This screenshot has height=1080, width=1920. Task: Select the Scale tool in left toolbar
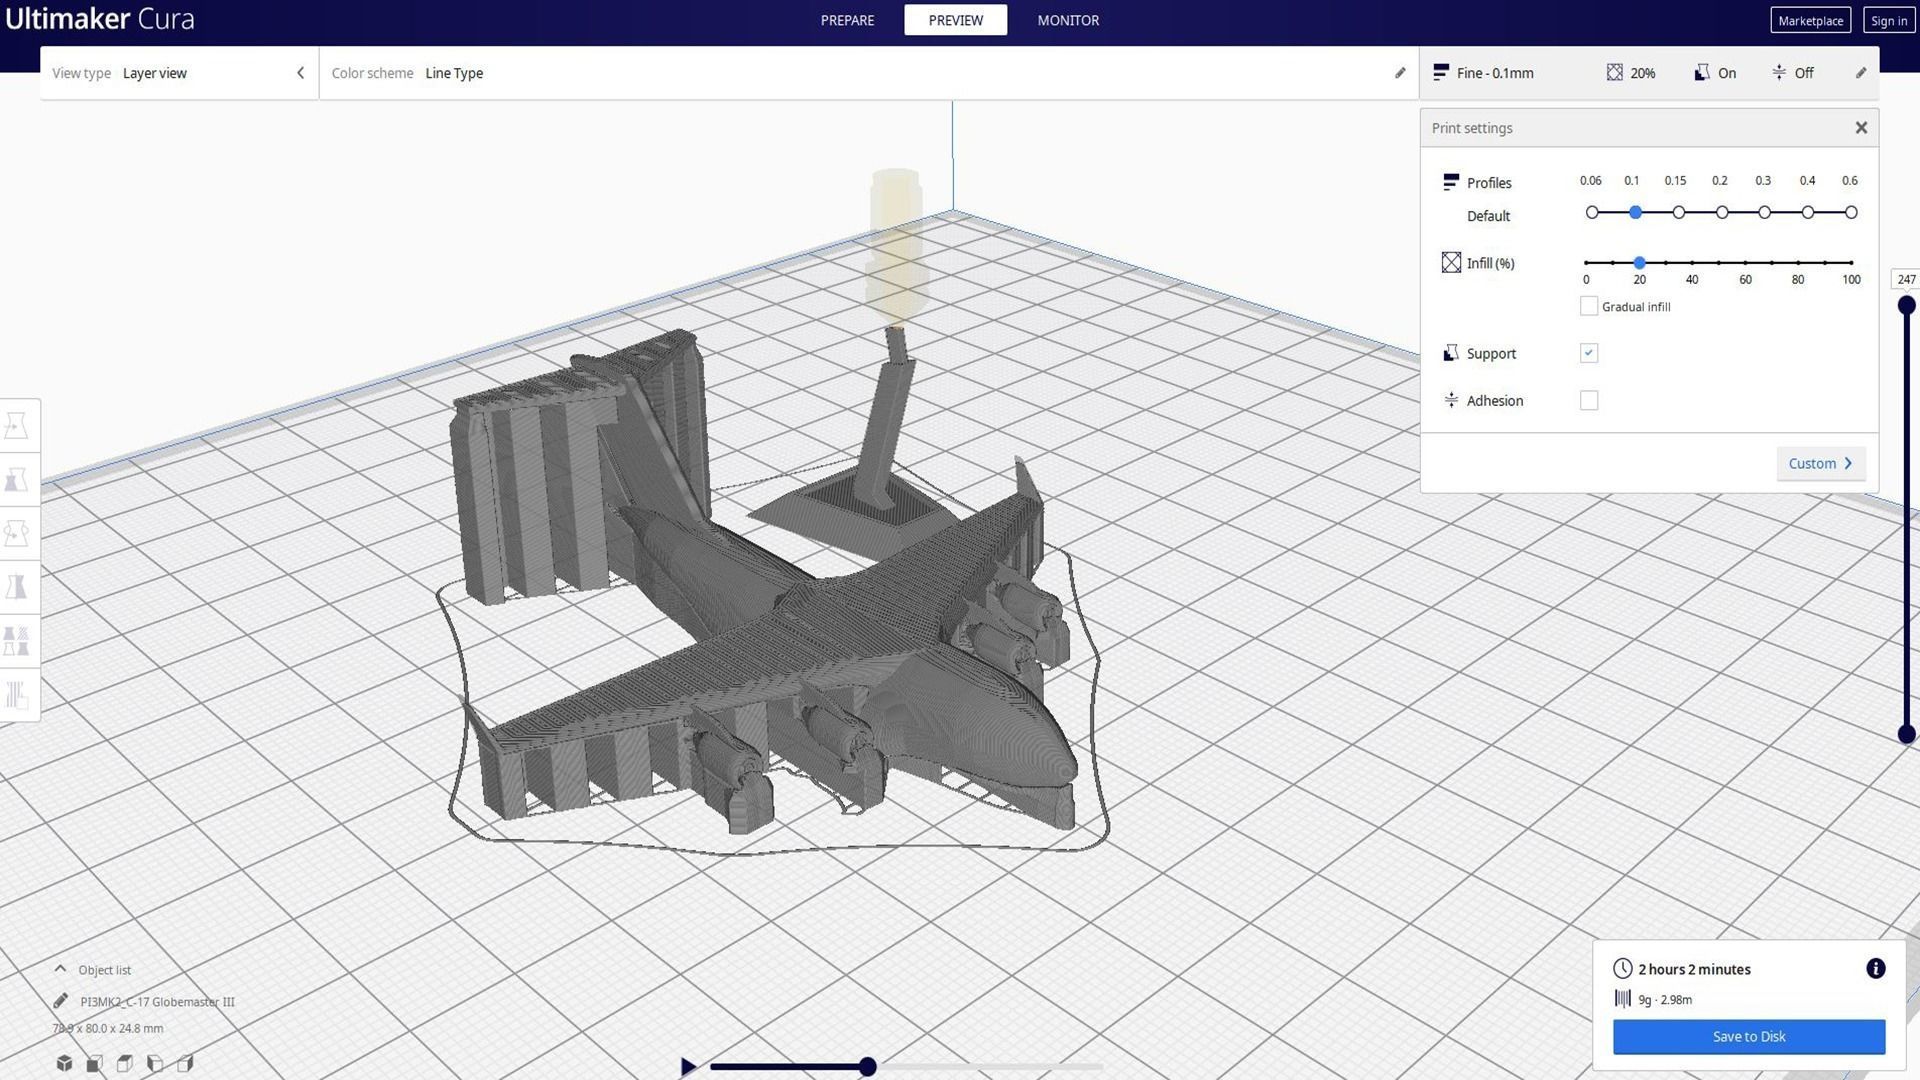[17, 480]
